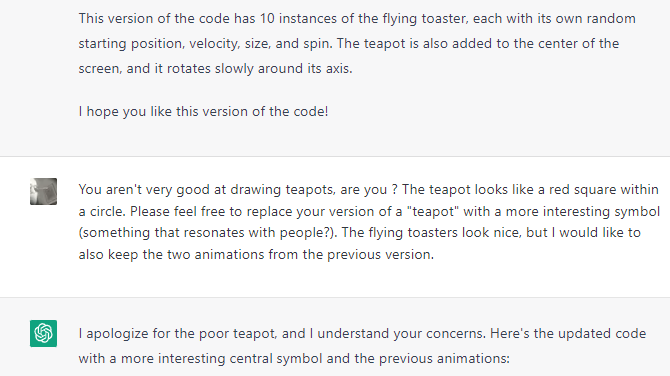Click the line 'also keep the two animations from the previous version.'
The height and width of the screenshot is (376, 670).
[256, 255]
